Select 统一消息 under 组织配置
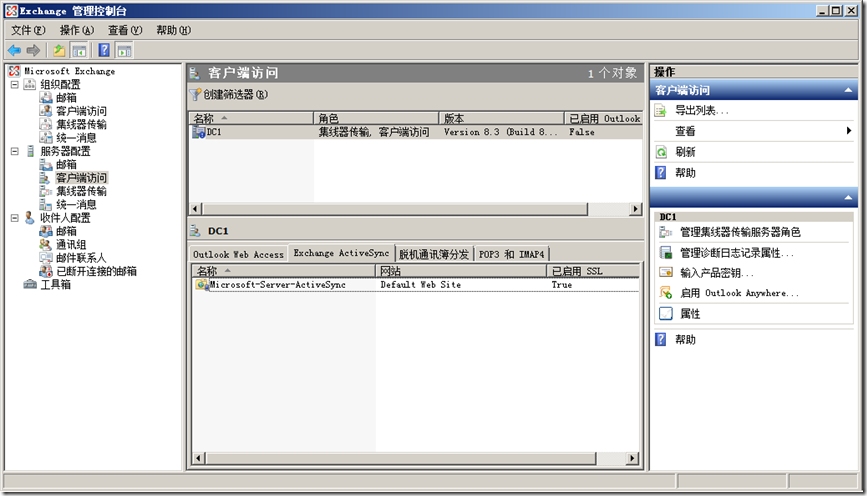Image resolution: width=867 pixels, height=496 pixels. pyautogui.click(x=76, y=138)
